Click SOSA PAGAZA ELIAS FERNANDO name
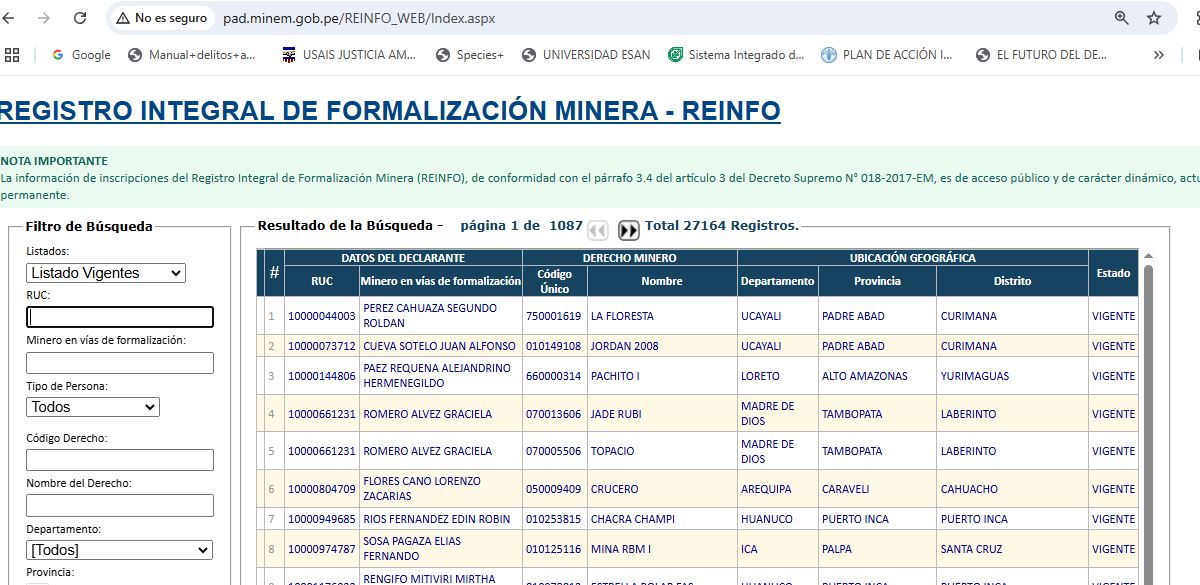This screenshot has width=1200, height=585. (413, 549)
